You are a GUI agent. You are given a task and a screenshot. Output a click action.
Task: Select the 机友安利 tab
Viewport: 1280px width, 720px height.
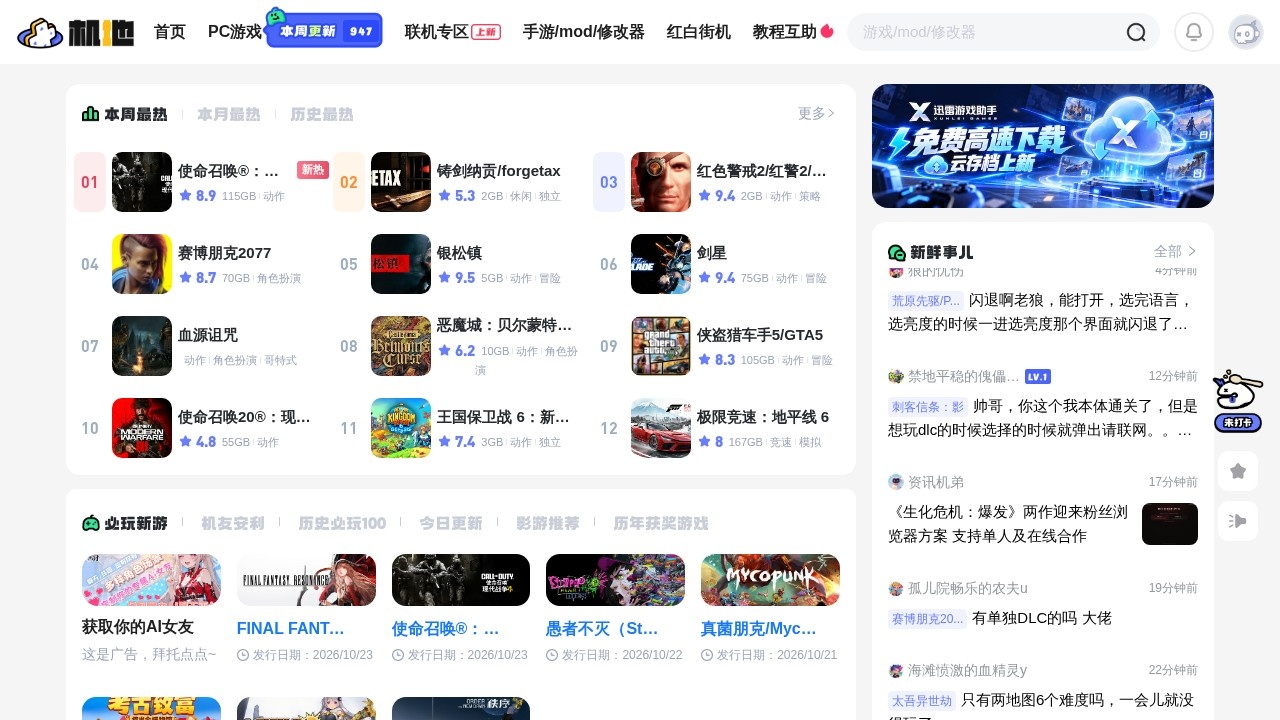pos(233,523)
